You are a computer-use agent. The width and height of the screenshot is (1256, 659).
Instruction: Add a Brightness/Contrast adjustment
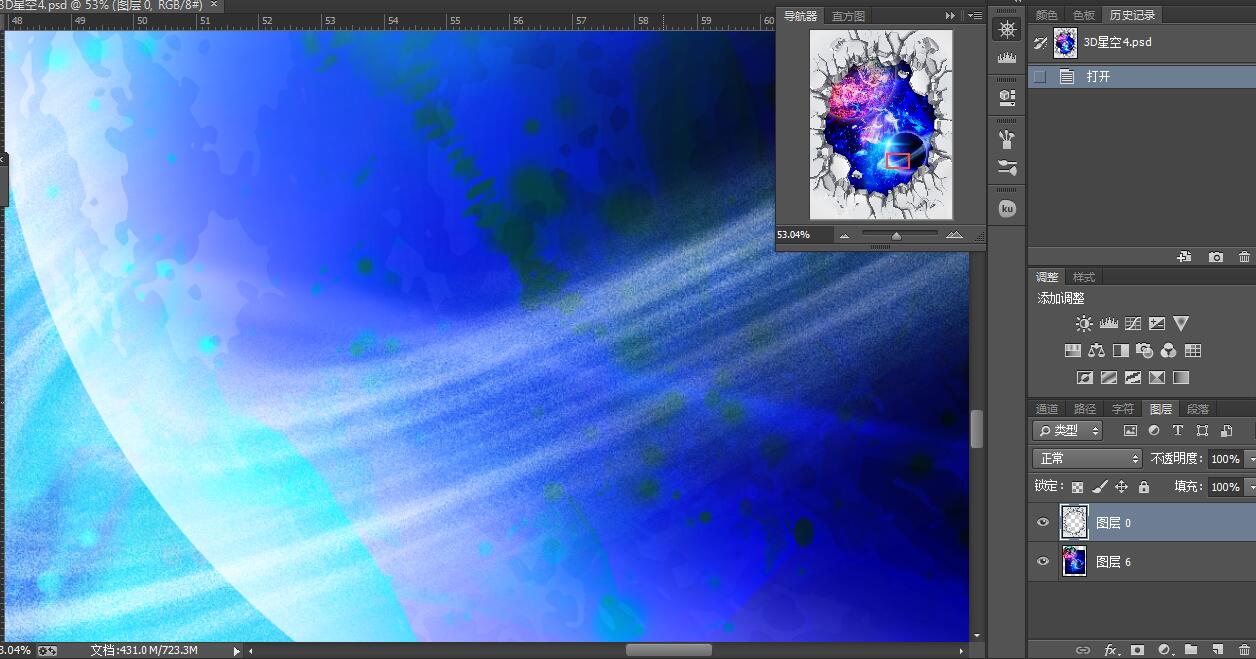(1084, 323)
